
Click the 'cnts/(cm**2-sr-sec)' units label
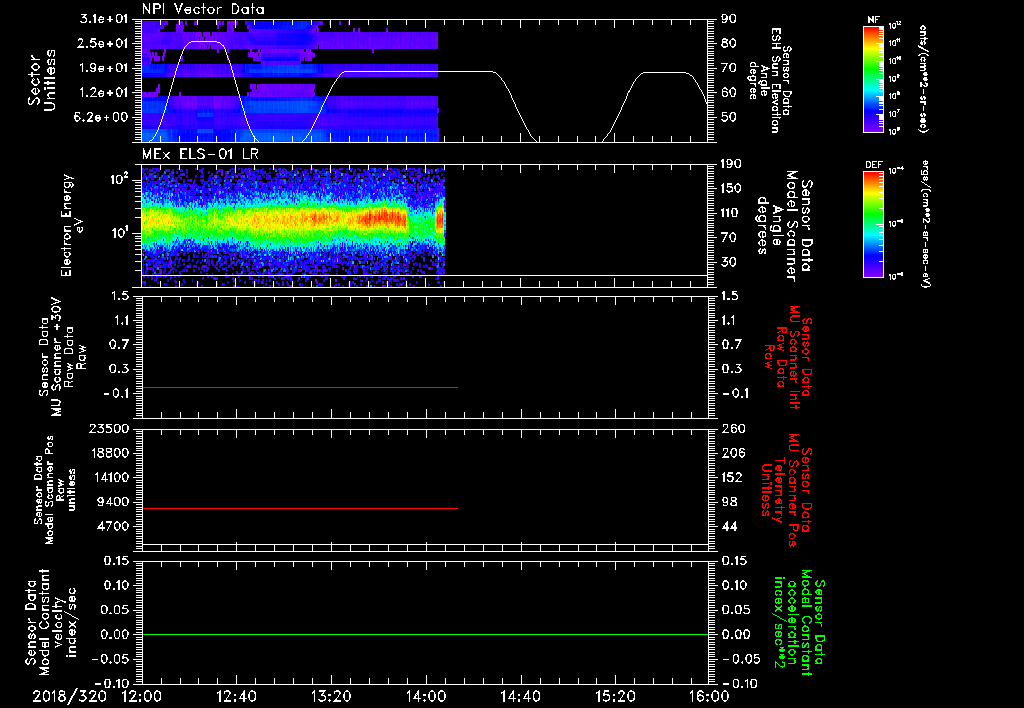923,79
